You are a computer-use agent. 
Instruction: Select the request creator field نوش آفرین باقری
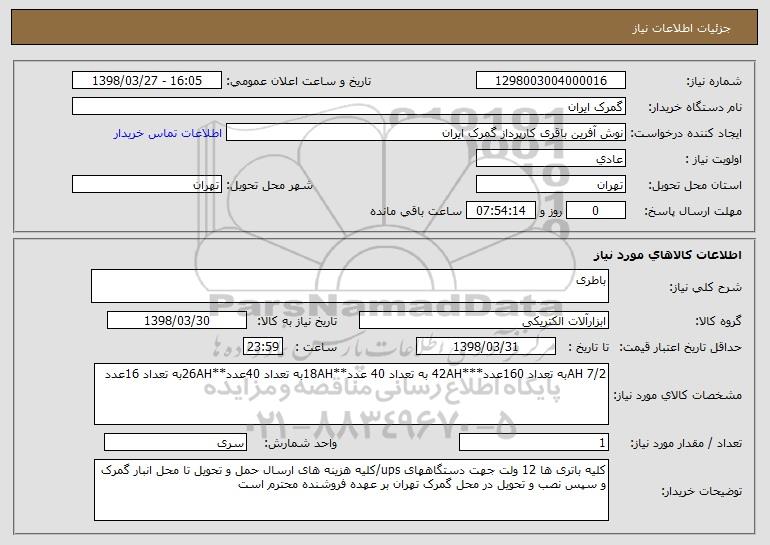tap(426, 133)
